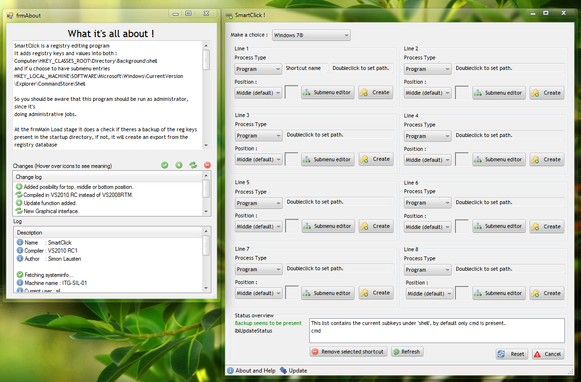The image size is (581, 382).
Task: Click 'Machine name : ITG-SIL-01' log row
Action: pos(52,283)
